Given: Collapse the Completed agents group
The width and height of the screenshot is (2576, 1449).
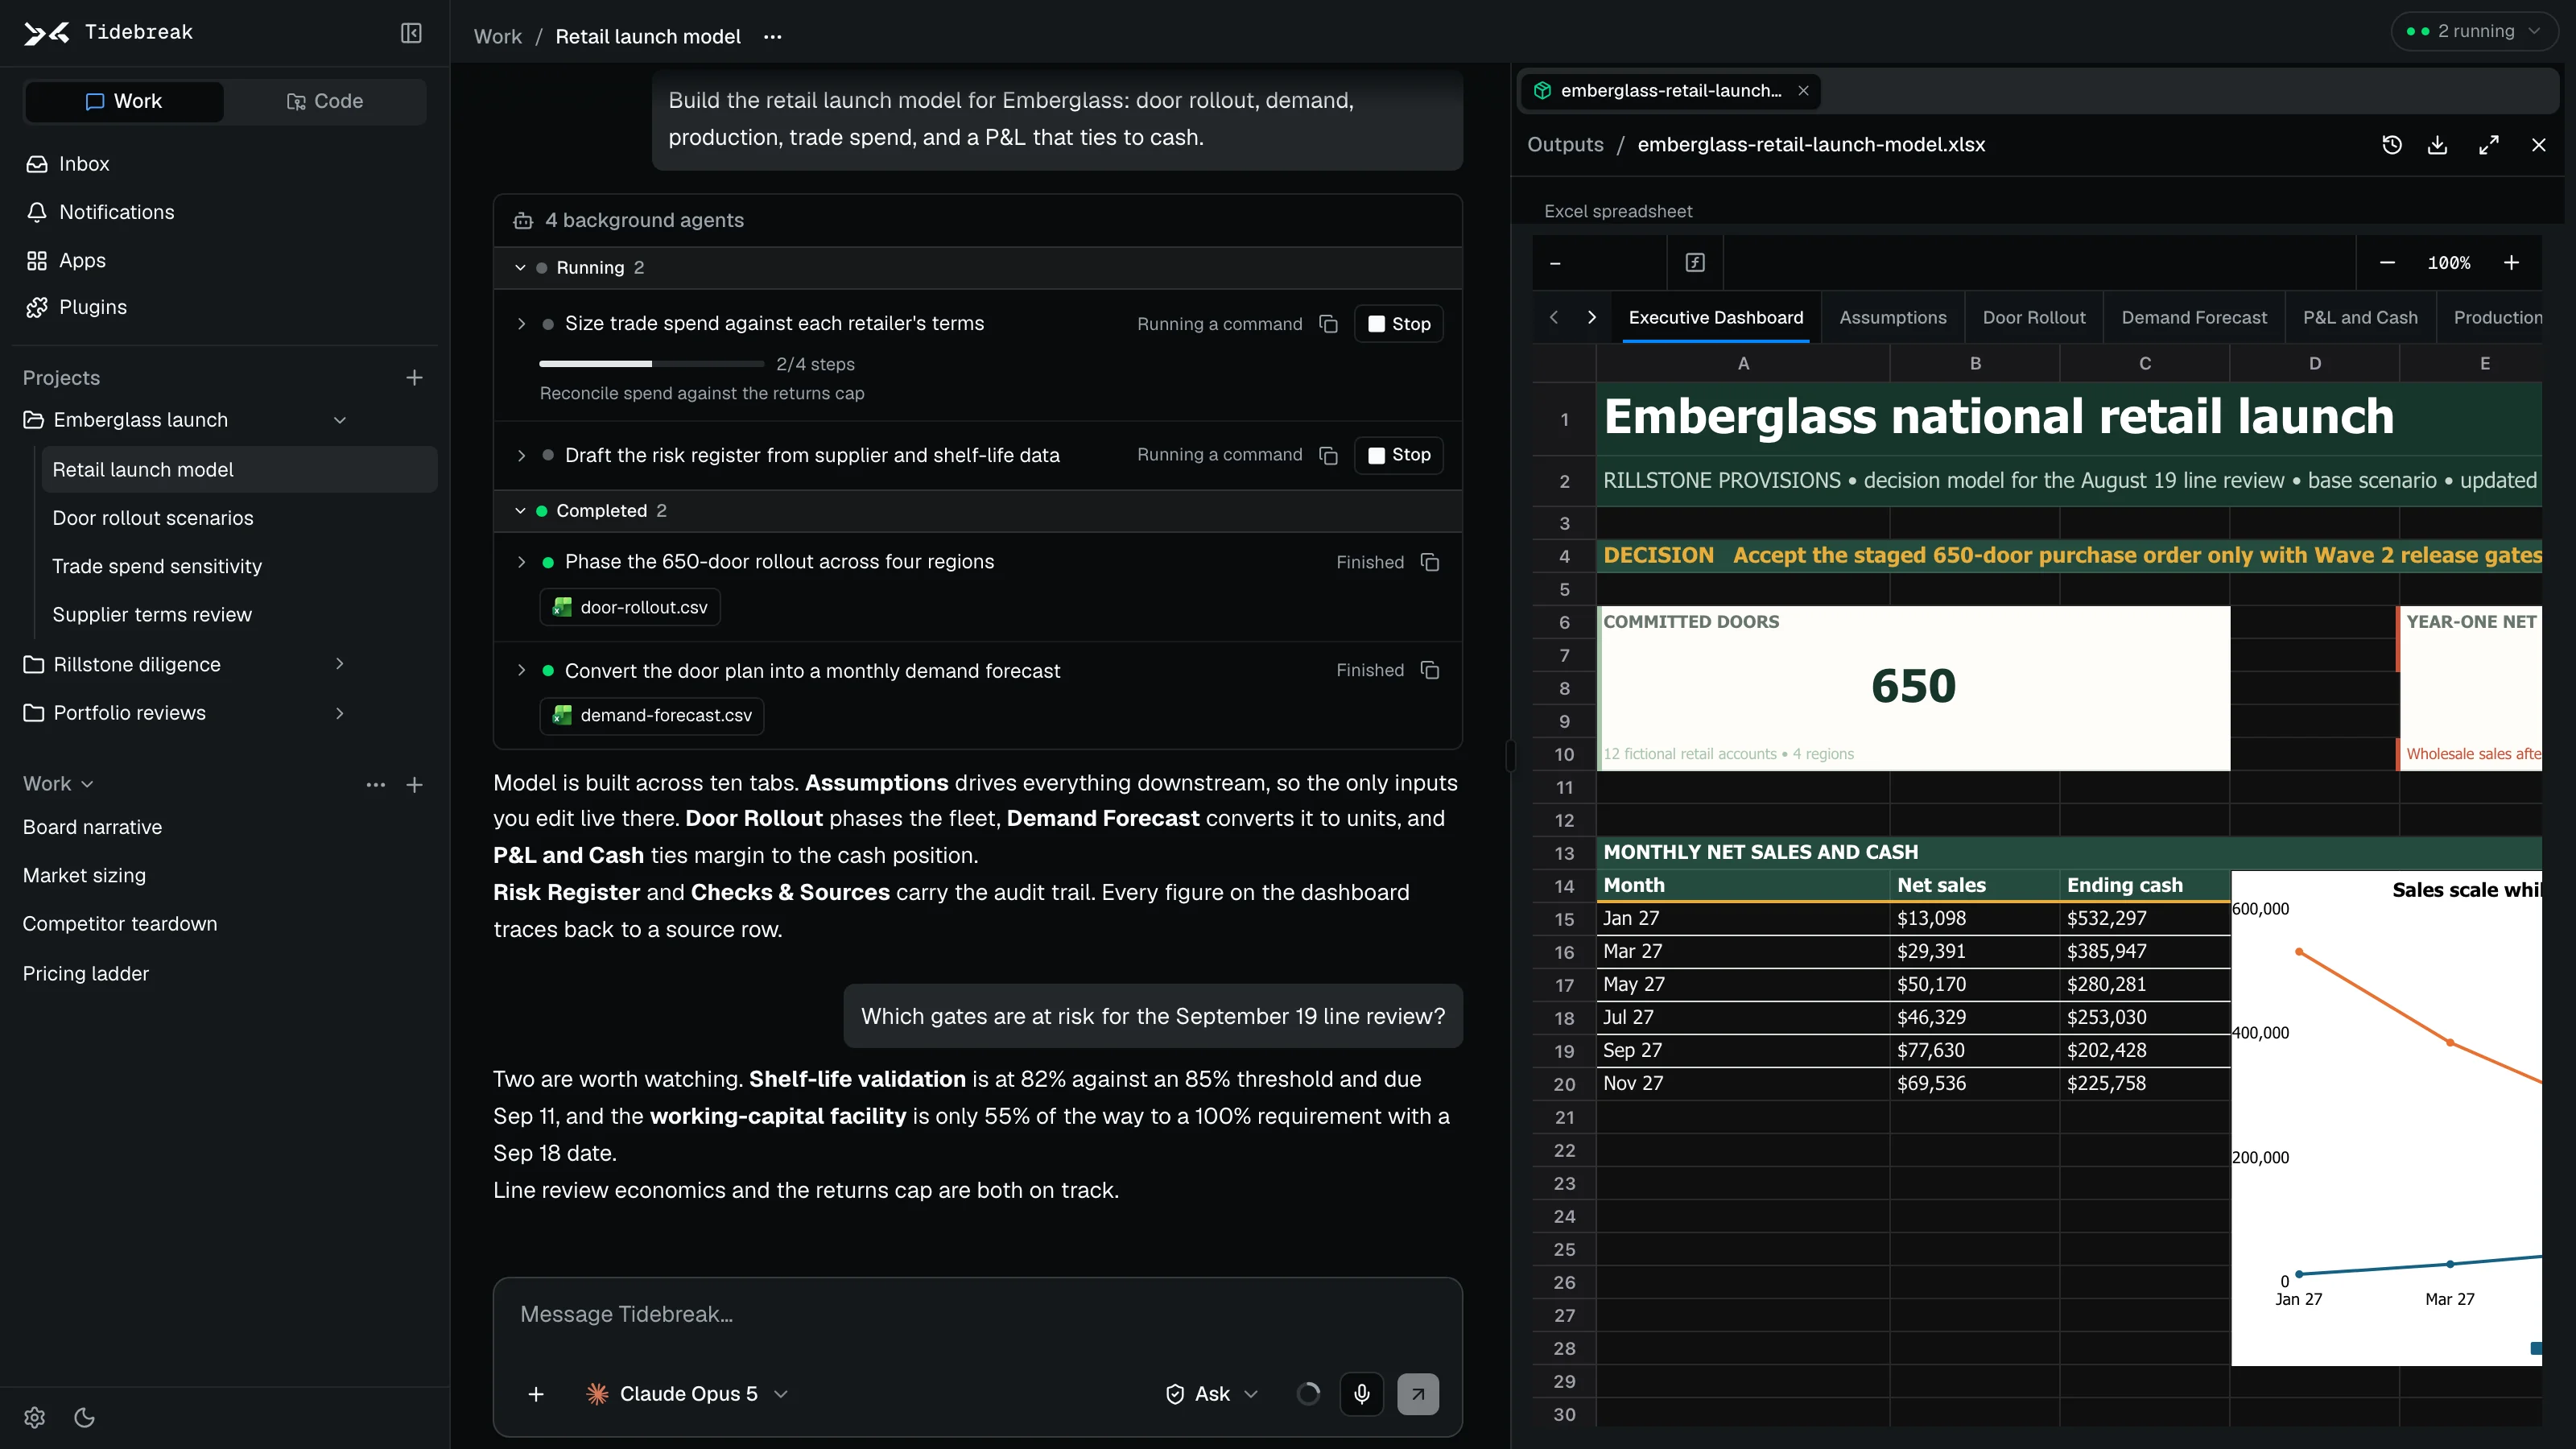Looking at the screenshot, I should tap(520, 511).
